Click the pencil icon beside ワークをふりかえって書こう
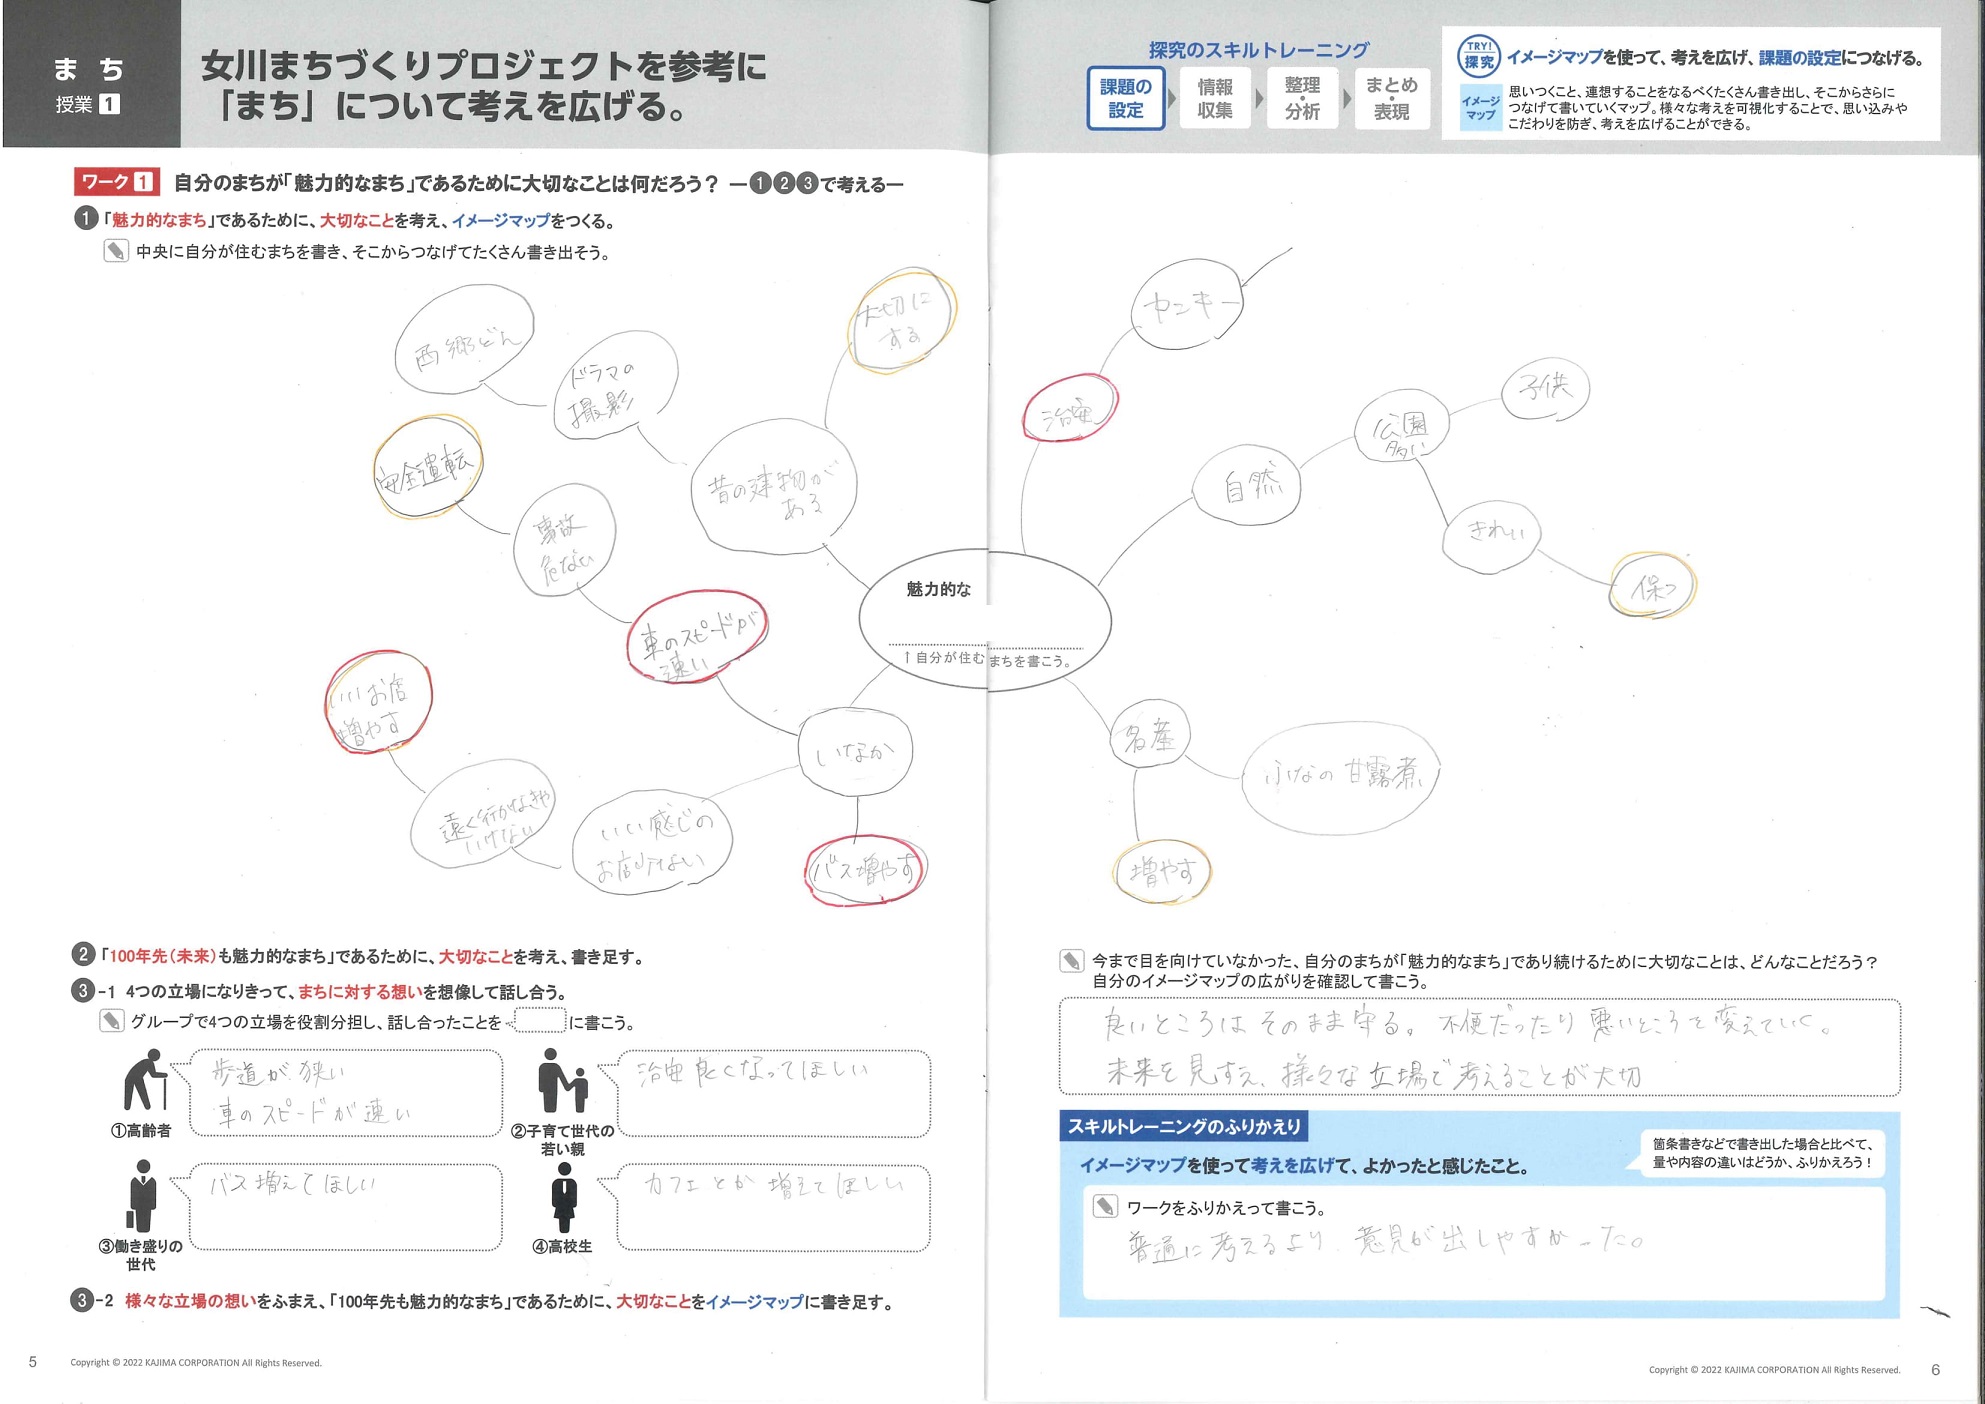The height and width of the screenshot is (1404, 1985). coord(1105,1206)
